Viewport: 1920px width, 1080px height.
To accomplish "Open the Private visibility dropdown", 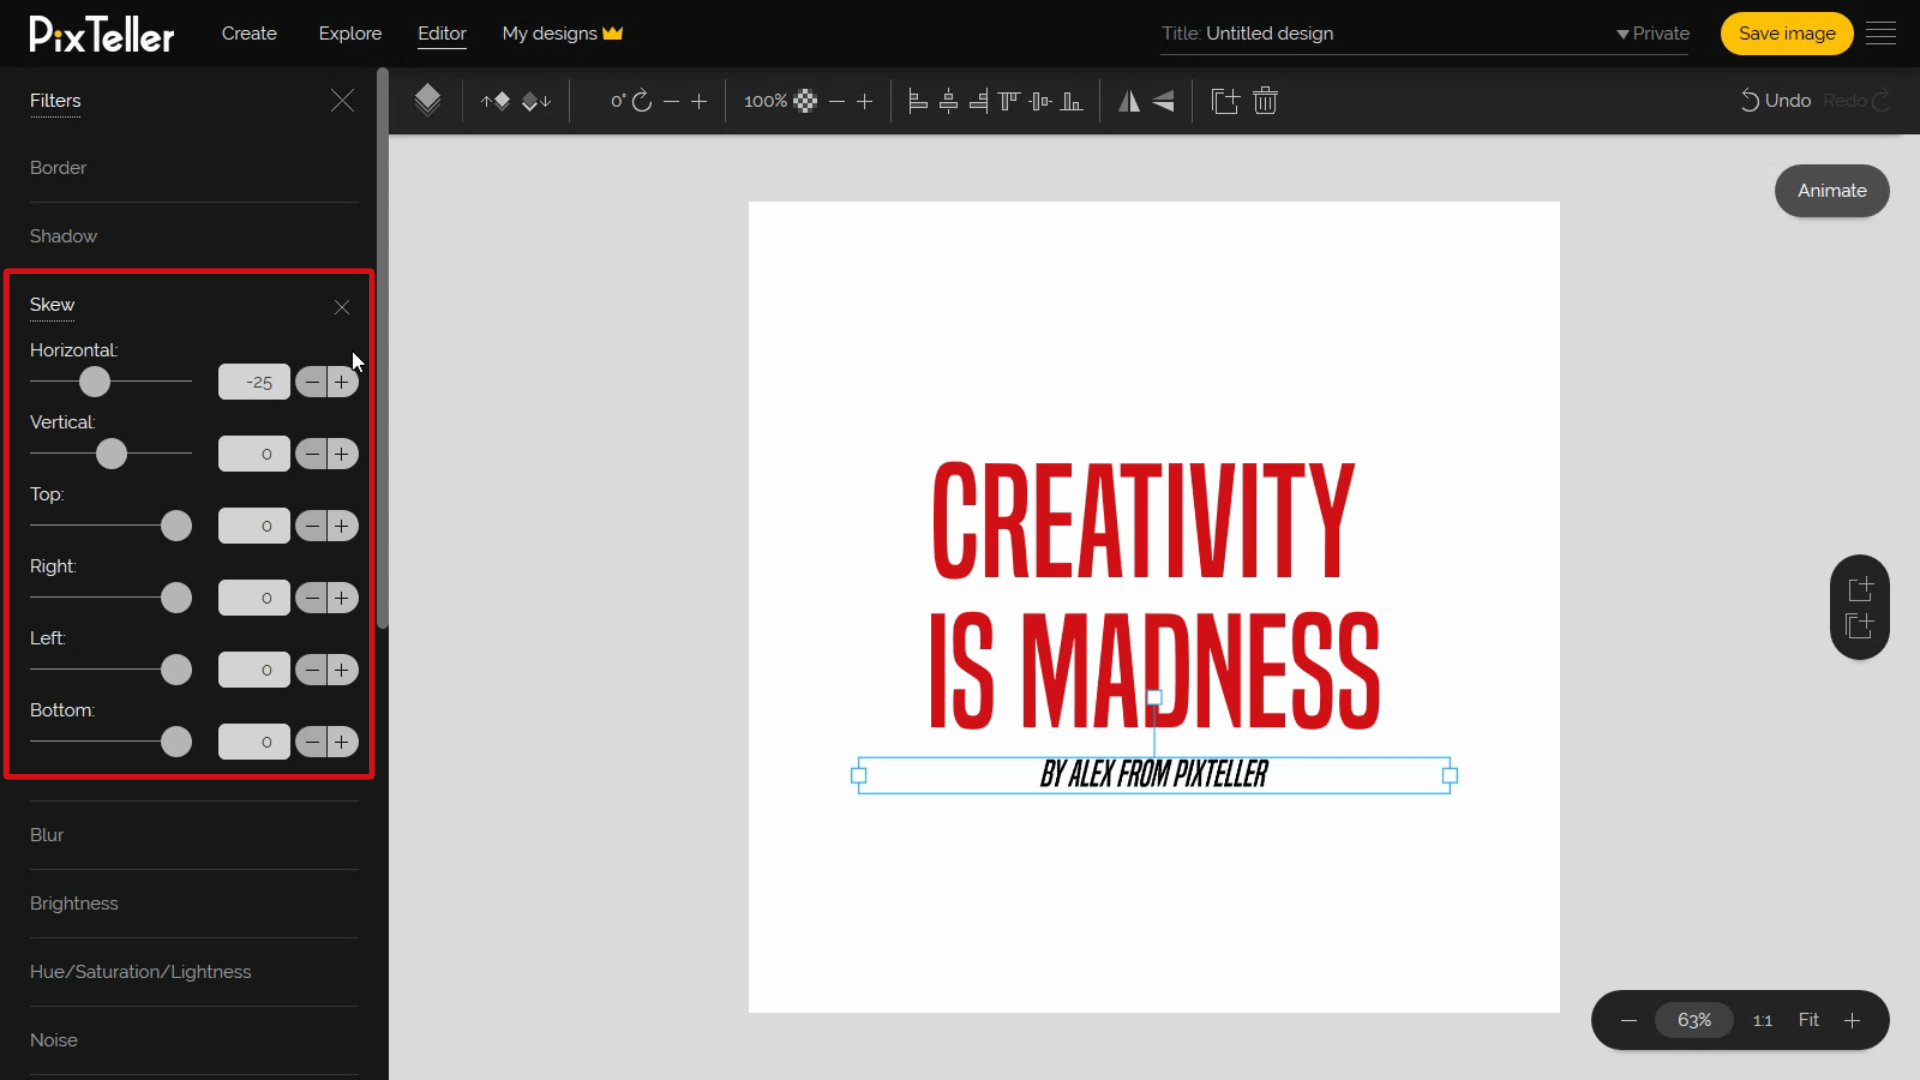I will 1653,33.
